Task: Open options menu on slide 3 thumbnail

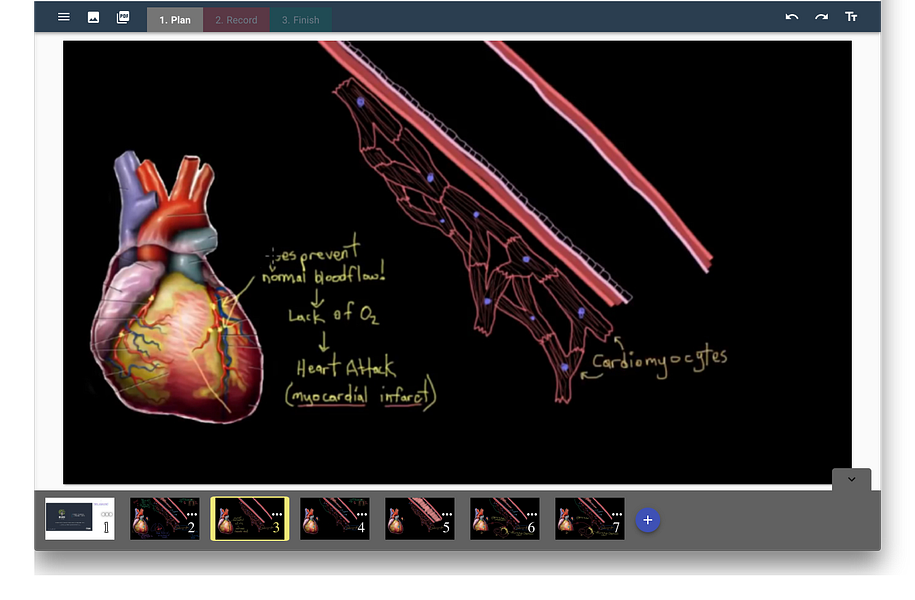Action: tap(277, 514)
